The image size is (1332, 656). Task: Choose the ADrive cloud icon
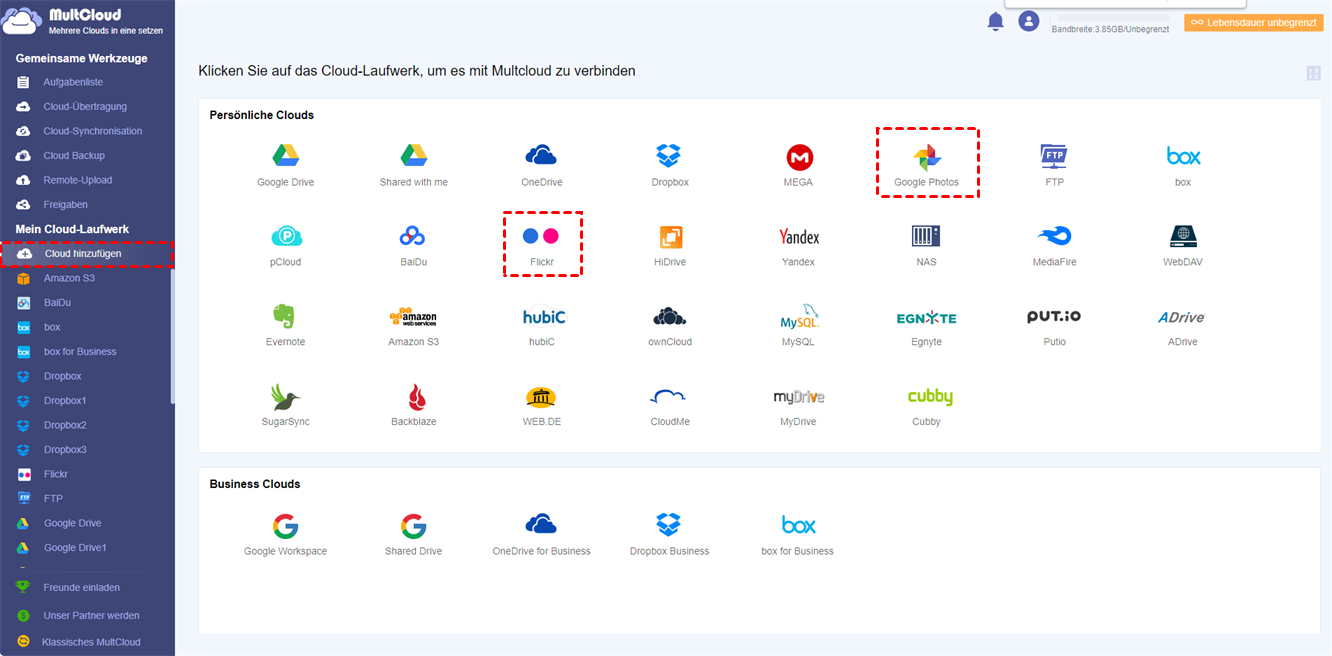(x=1181, y=317)
